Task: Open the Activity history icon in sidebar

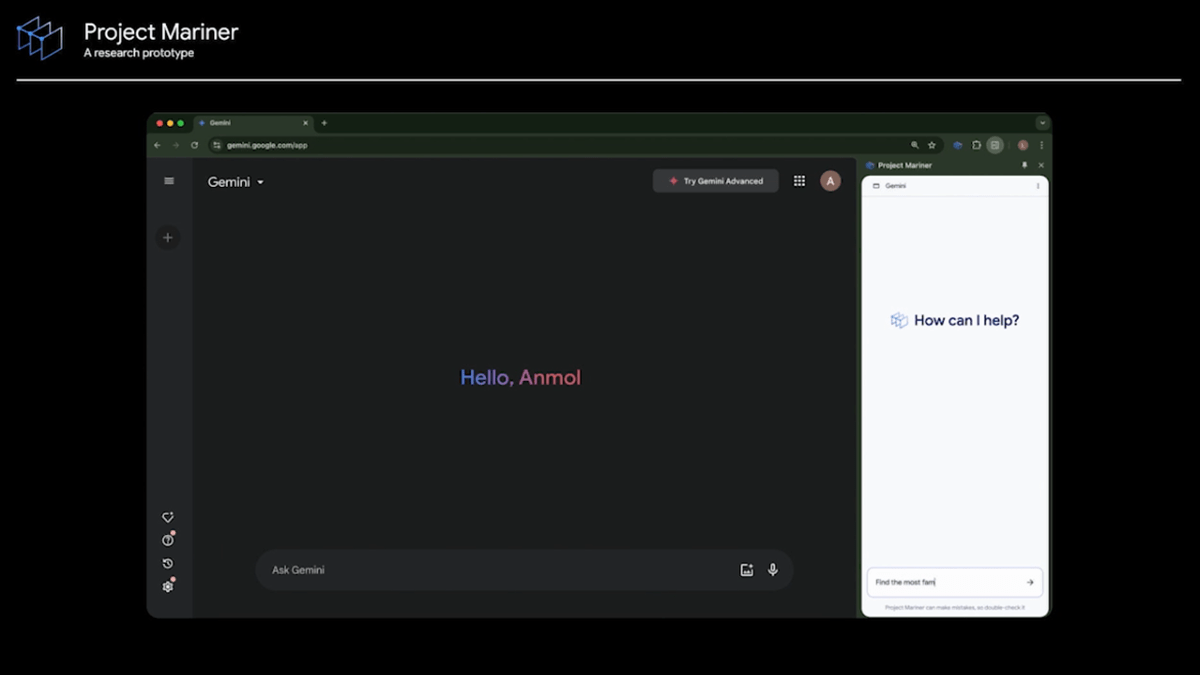Action: pyautogui.click(x=168, y=563)
